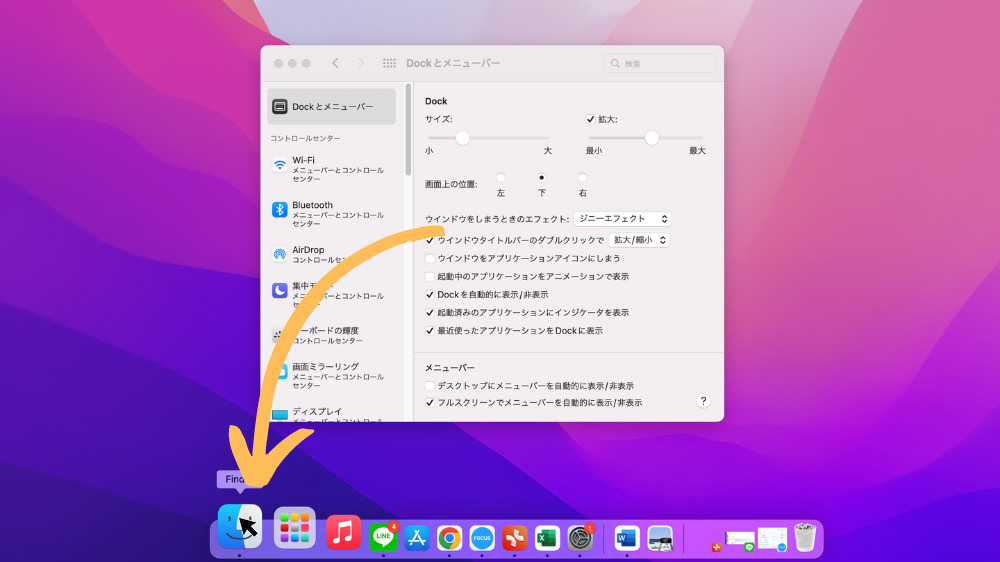Toggle フルスクリーンでメニューバーを自動的に表示/非表示
Image resolution: width=1000 pixels, height=562 pixels.
pos(430,403)
